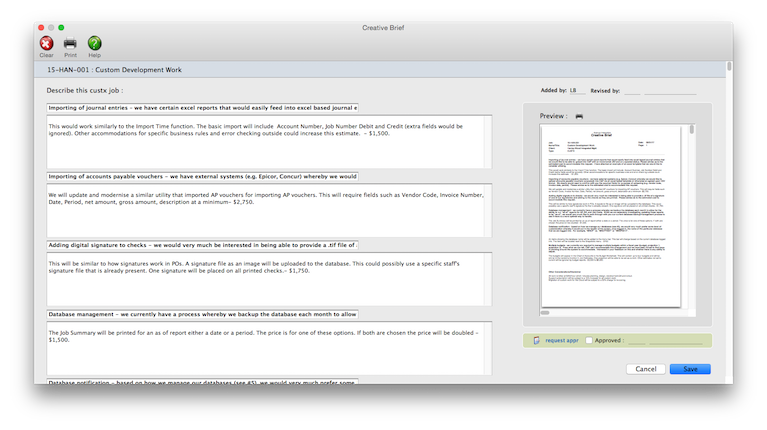Click the request appr link
The image size is (767, 430).
pos(561,340)
